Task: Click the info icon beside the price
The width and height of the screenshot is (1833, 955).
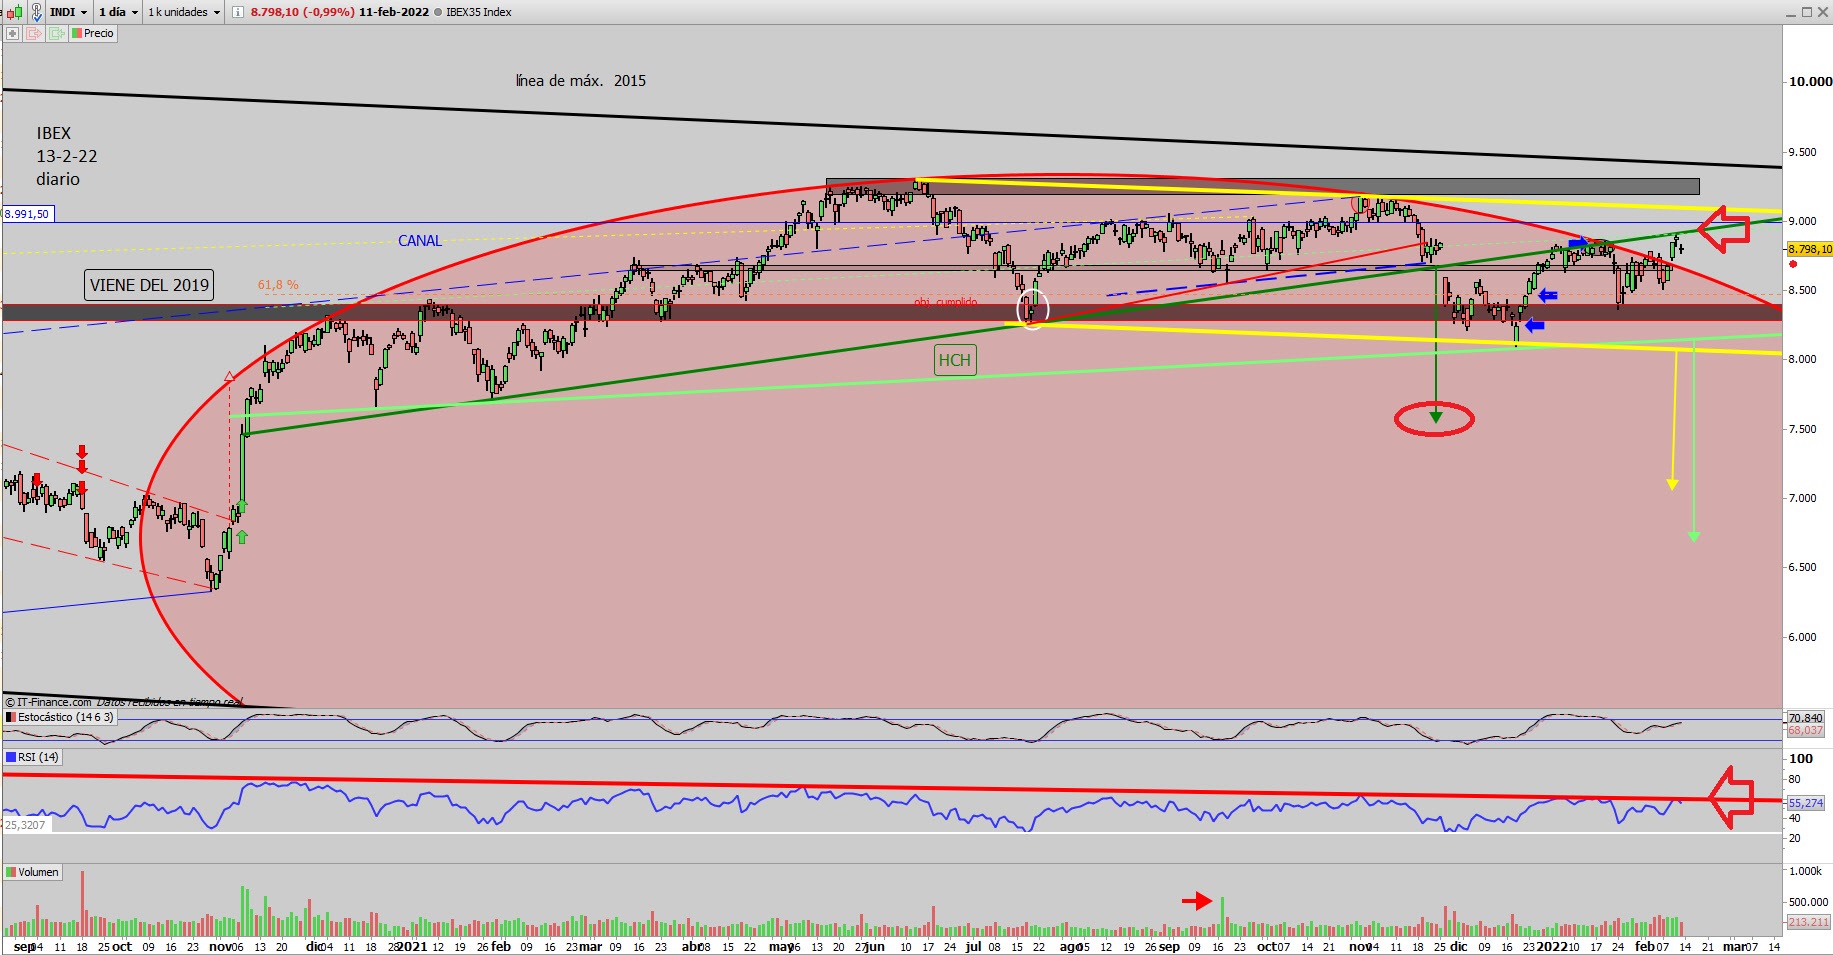Action: point(237,12)
